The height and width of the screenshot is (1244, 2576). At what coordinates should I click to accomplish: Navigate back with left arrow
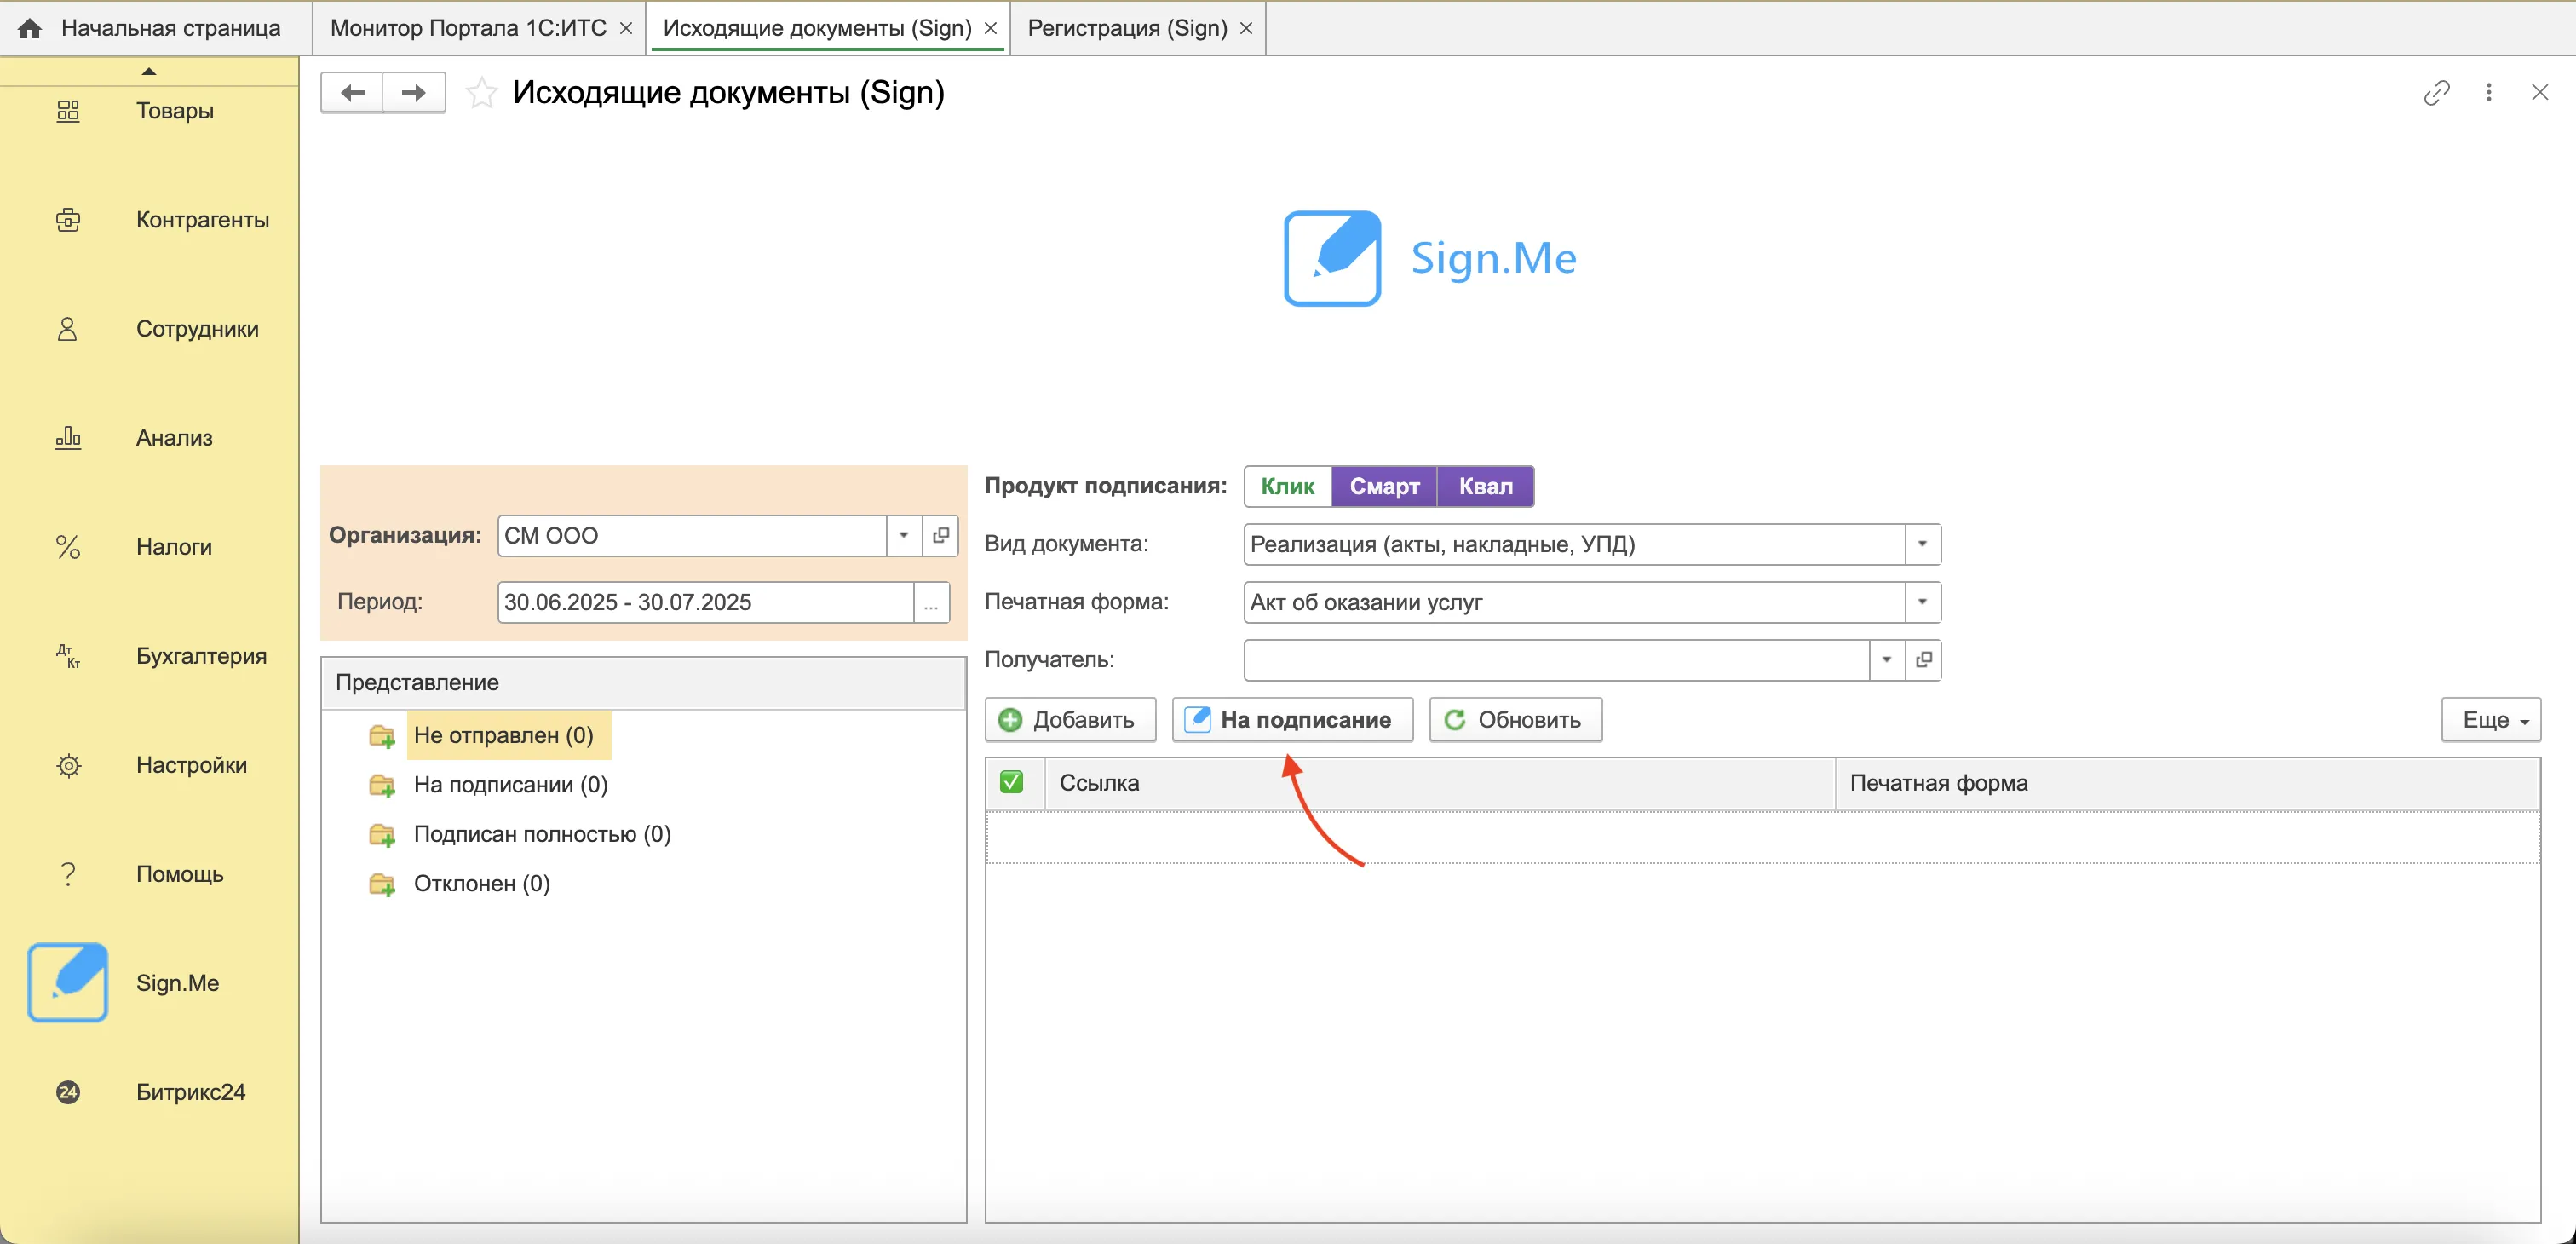(x=352, y=93)
